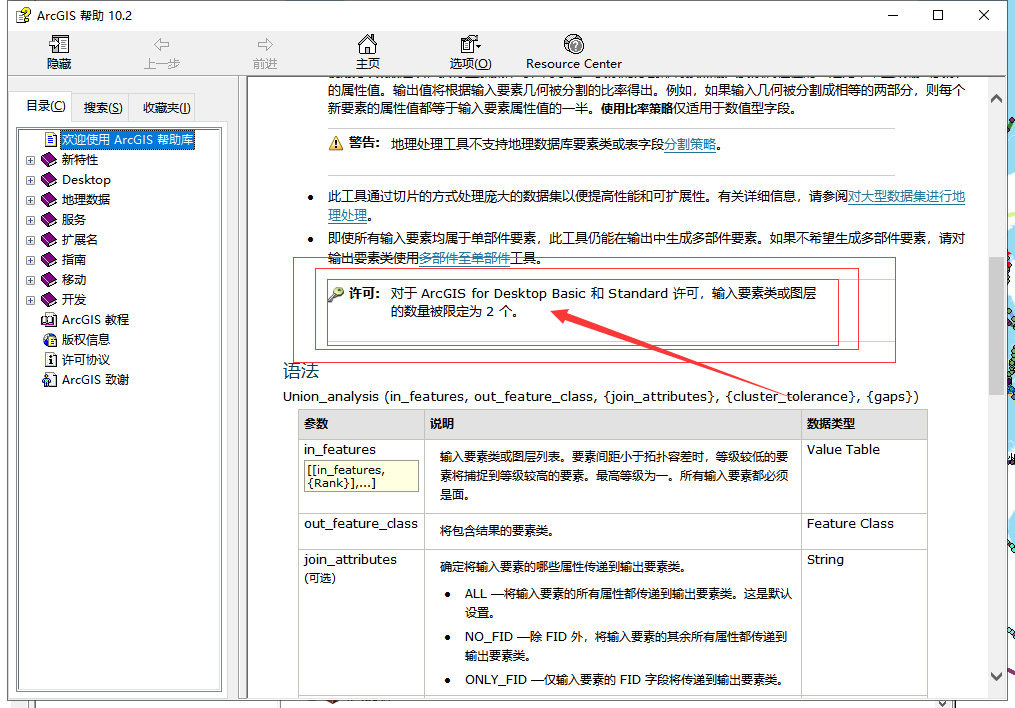Expand the 服务 tree node
1015x708 pixels.
coord(30,219)
